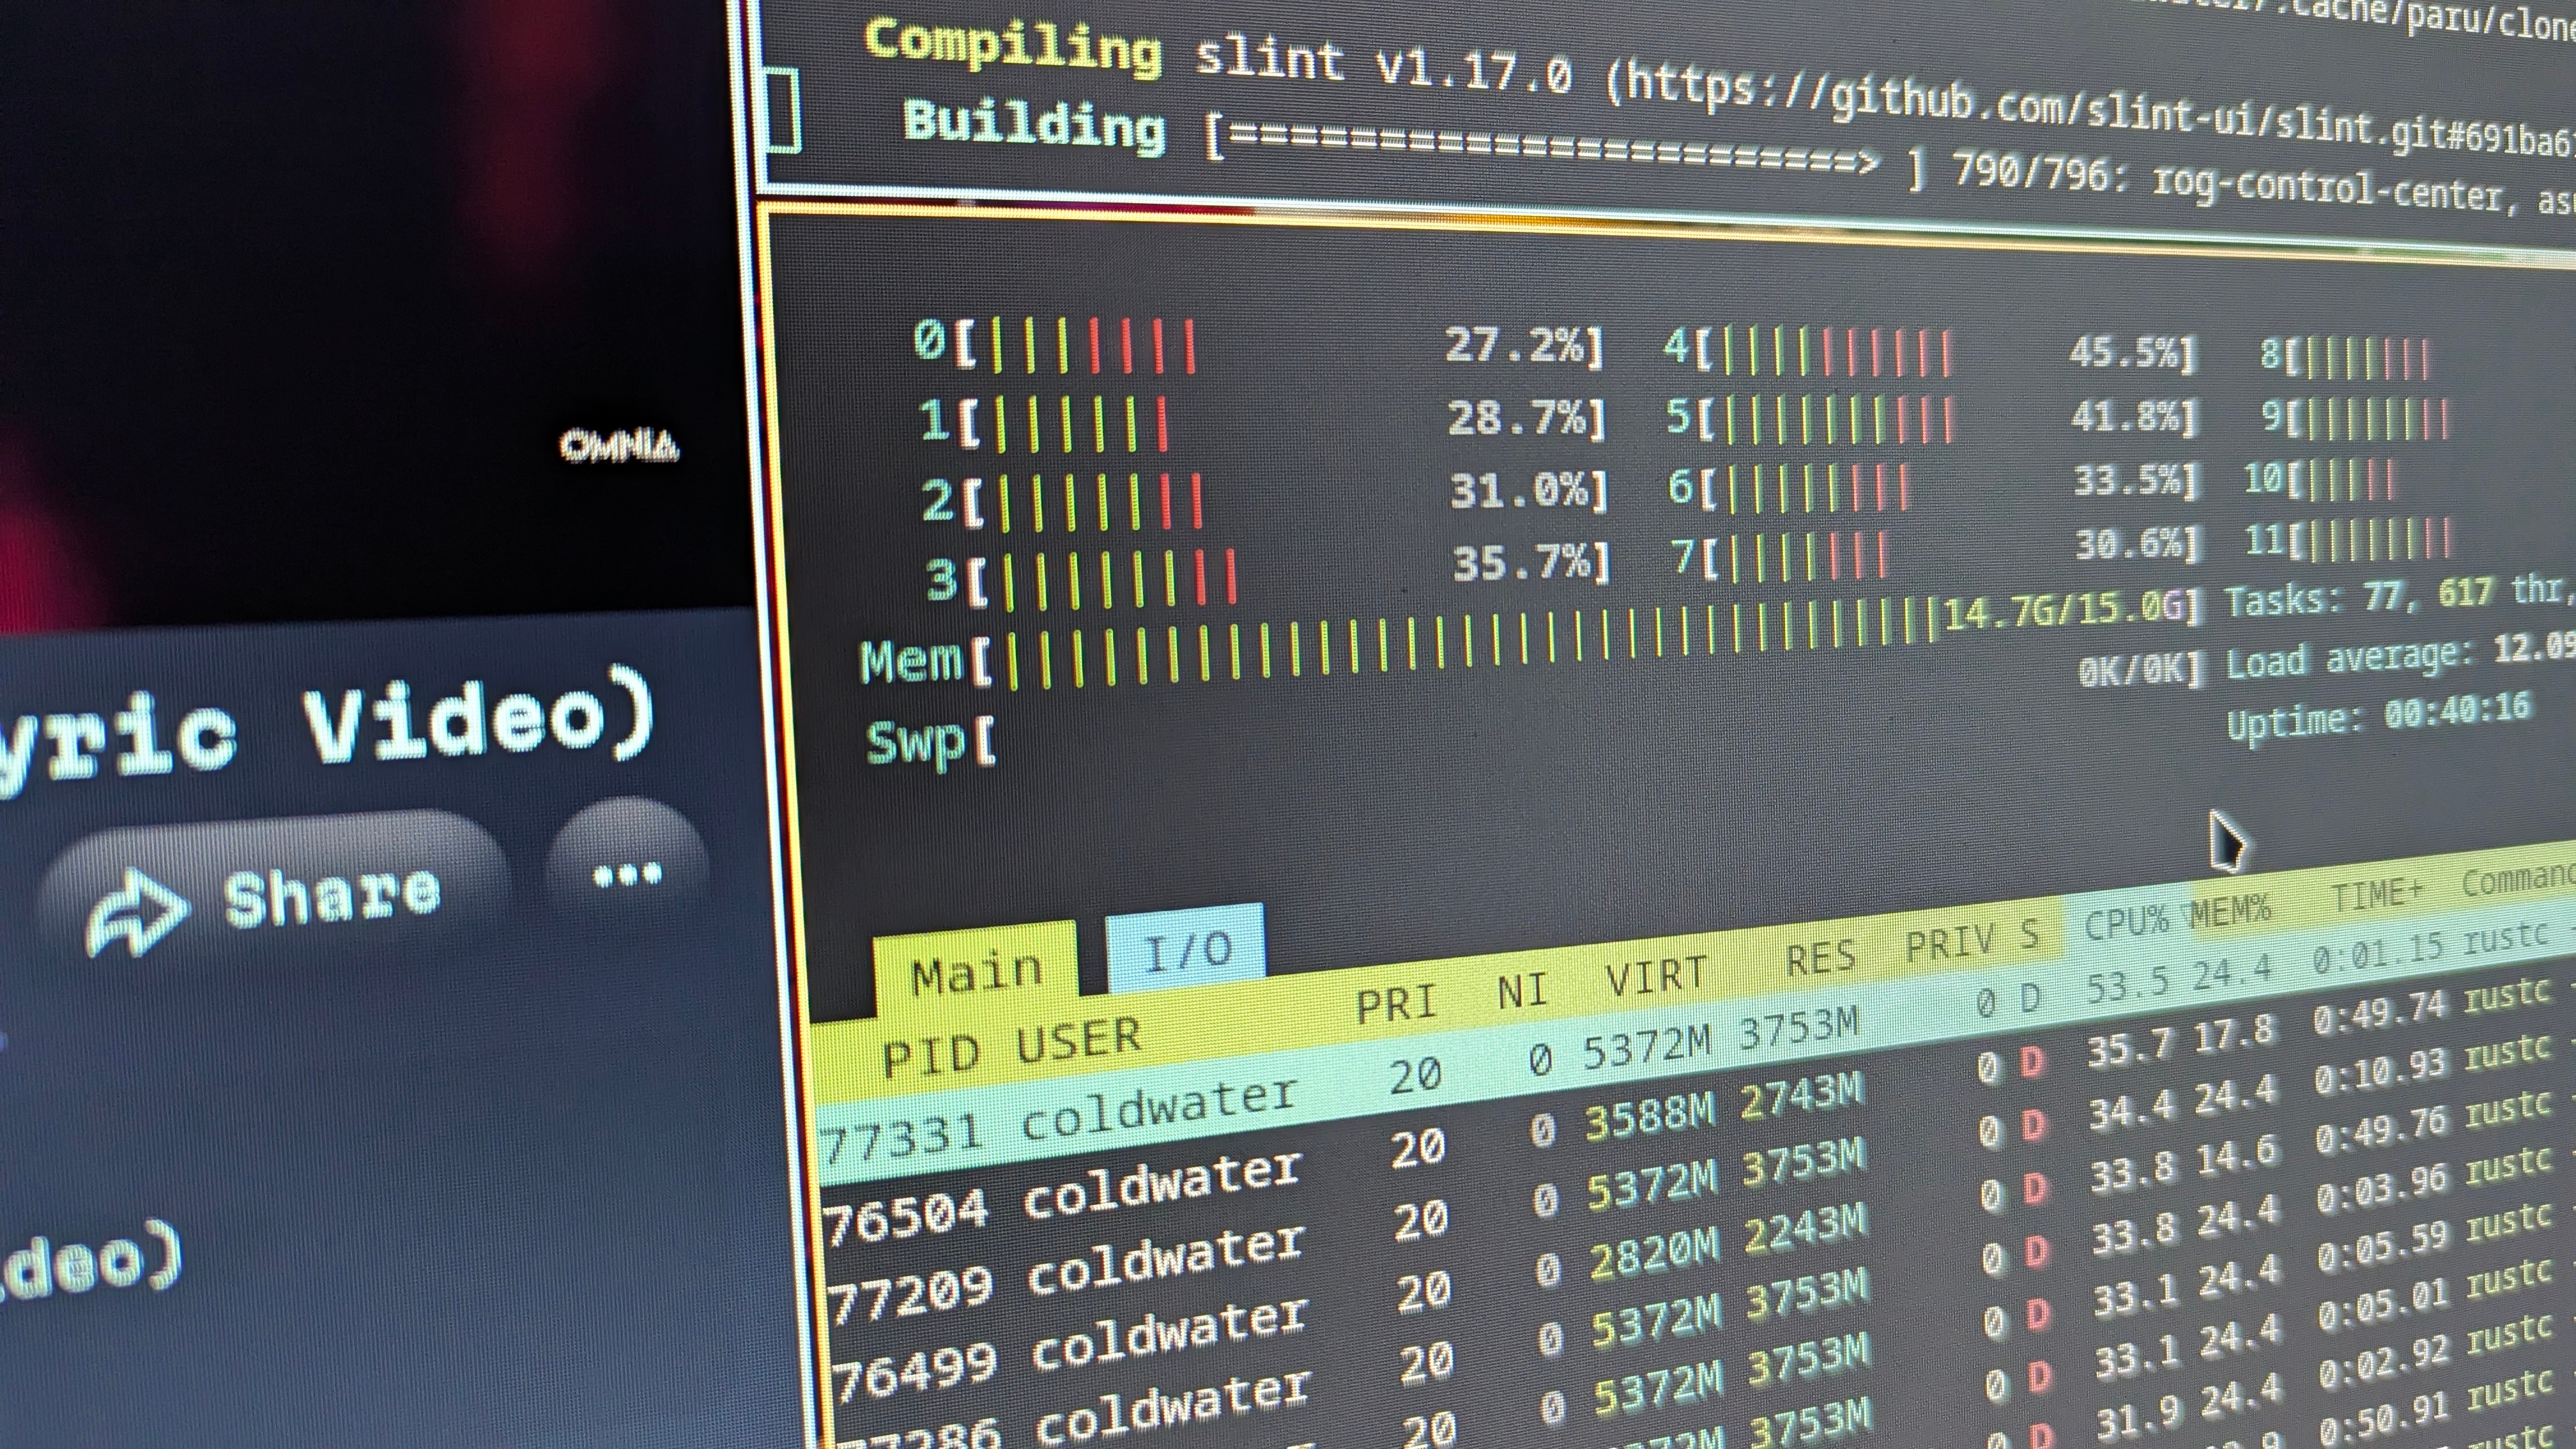This screenshot has height=1449, width=2576.
Task: Open the three-dot more actions menu
Action: (x=627, y=875)
